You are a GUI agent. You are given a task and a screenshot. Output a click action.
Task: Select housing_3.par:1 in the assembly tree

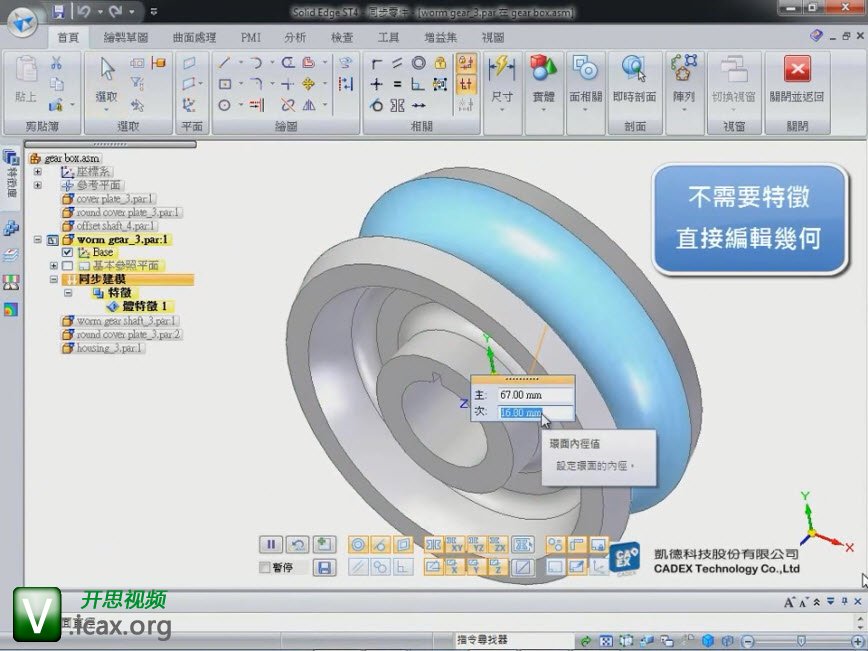110,348
